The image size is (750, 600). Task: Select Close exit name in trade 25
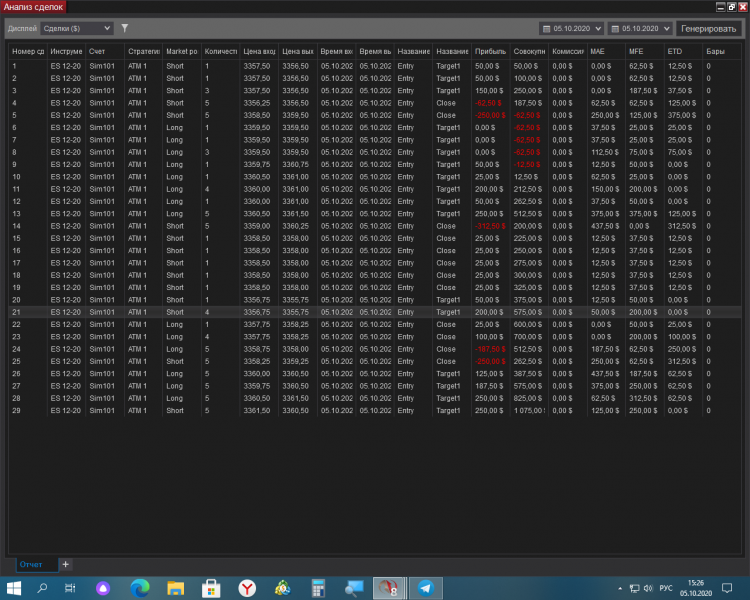pos(446,361)
